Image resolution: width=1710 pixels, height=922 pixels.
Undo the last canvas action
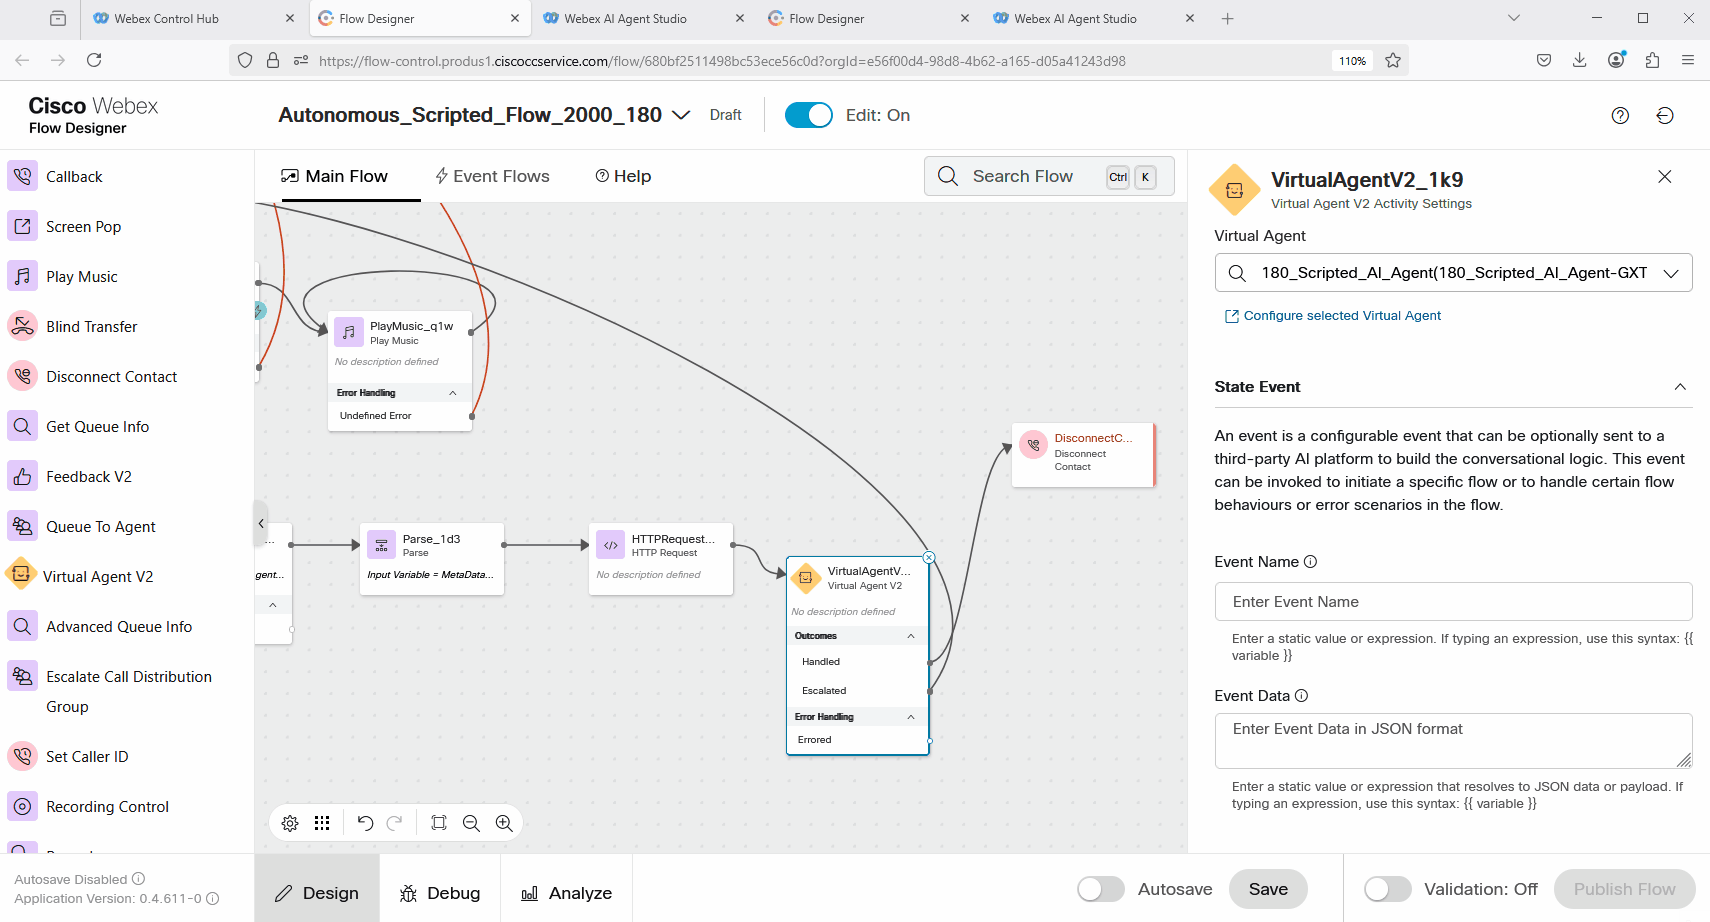click(365, 823)
